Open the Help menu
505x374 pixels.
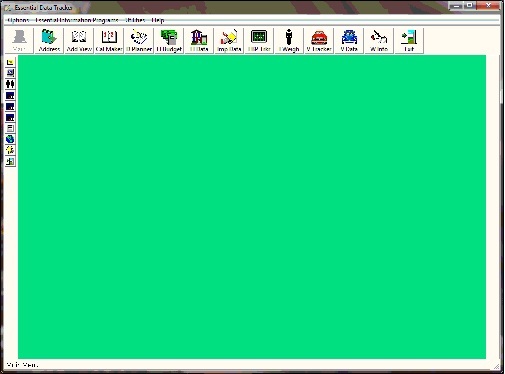point(158,20)
